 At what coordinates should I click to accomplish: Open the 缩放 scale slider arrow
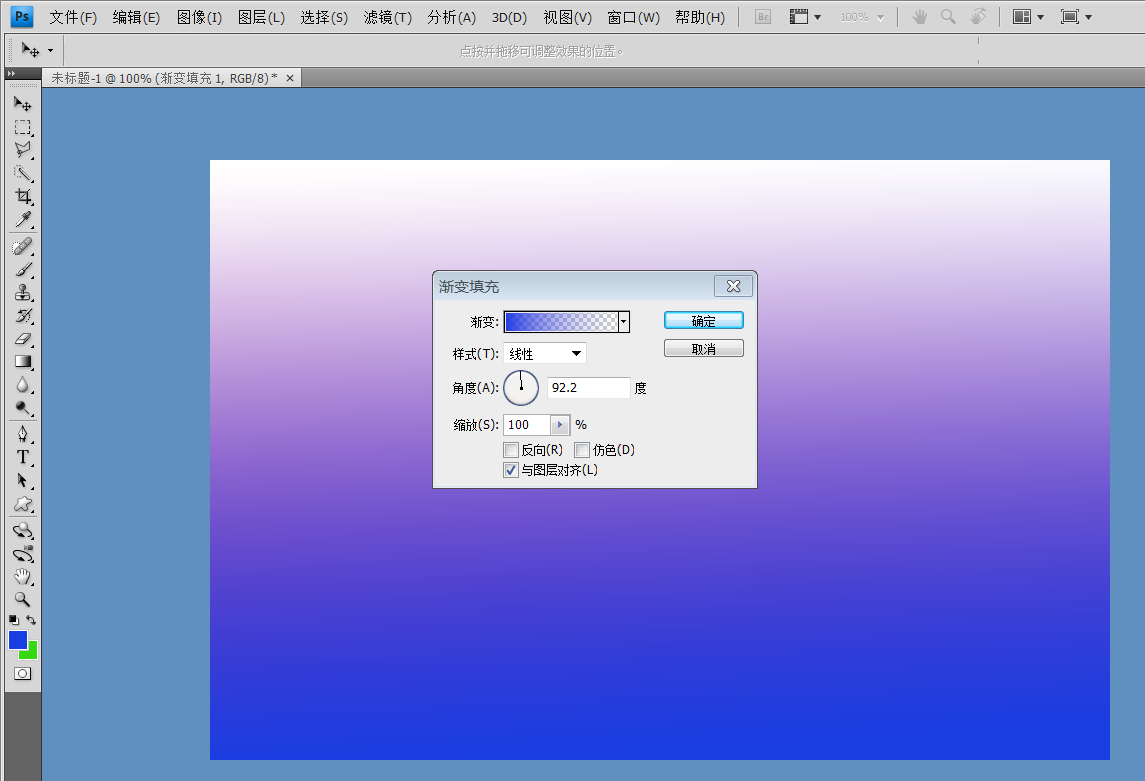(560, 425)
